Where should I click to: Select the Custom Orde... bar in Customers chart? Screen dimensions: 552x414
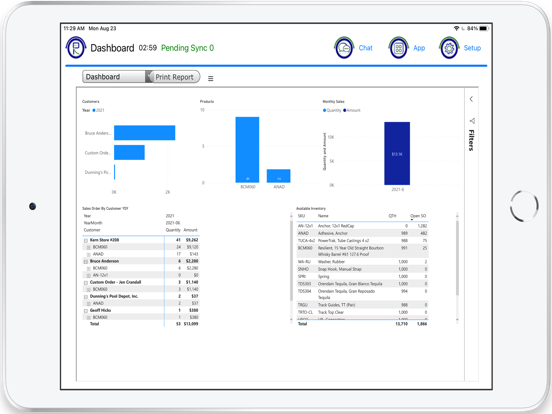(x=129, y=152)
